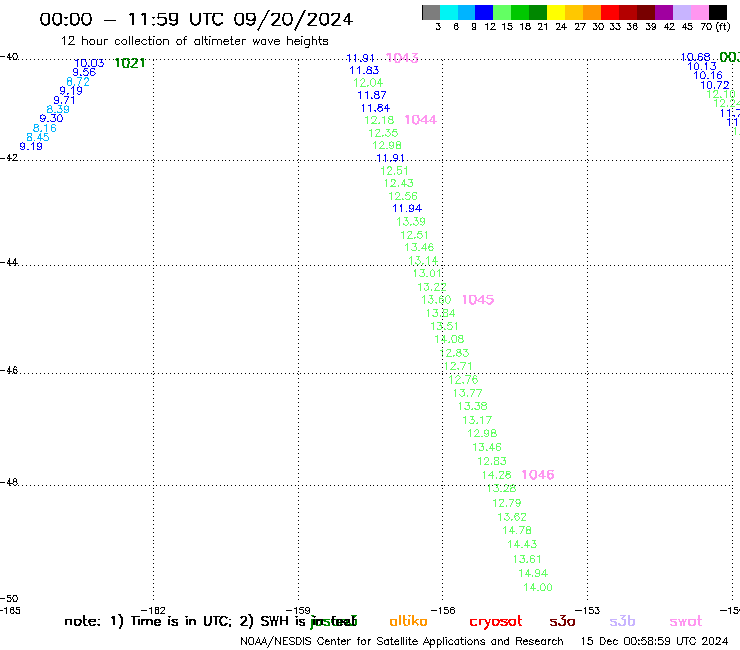Image resolution: width=740 pixels, height=650 pixels.
Task: Click the wave height value 14.00
Action: click(538, 588)
